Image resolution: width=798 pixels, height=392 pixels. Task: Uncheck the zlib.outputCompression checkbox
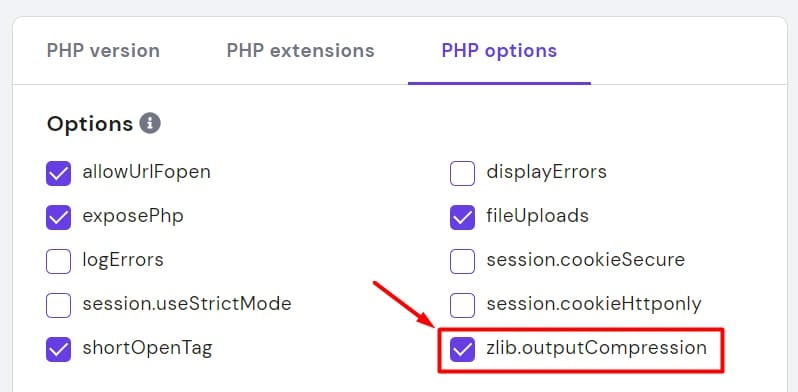(463, 349)
